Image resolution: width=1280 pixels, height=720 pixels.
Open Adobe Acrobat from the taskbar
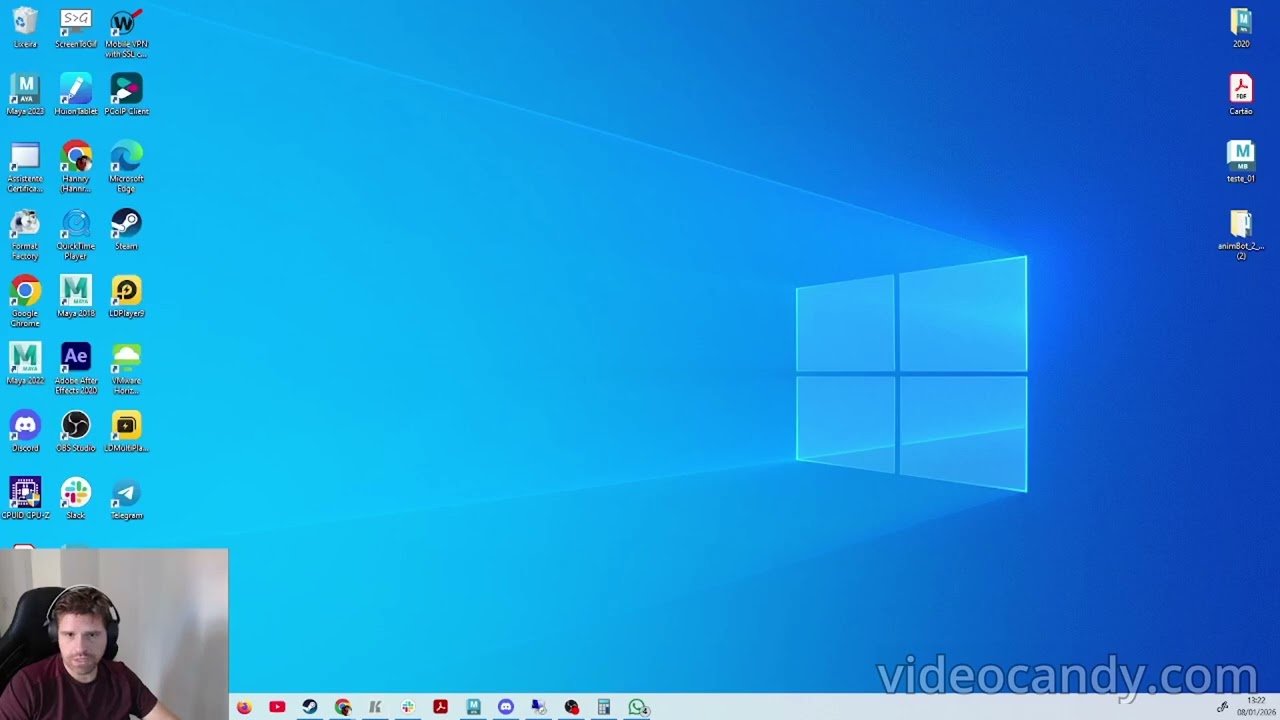(440, 707)
